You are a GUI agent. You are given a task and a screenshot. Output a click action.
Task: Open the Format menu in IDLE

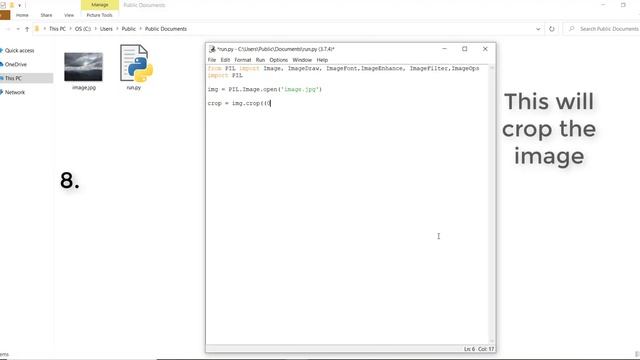pyautogui.click(x=242, y=60)
